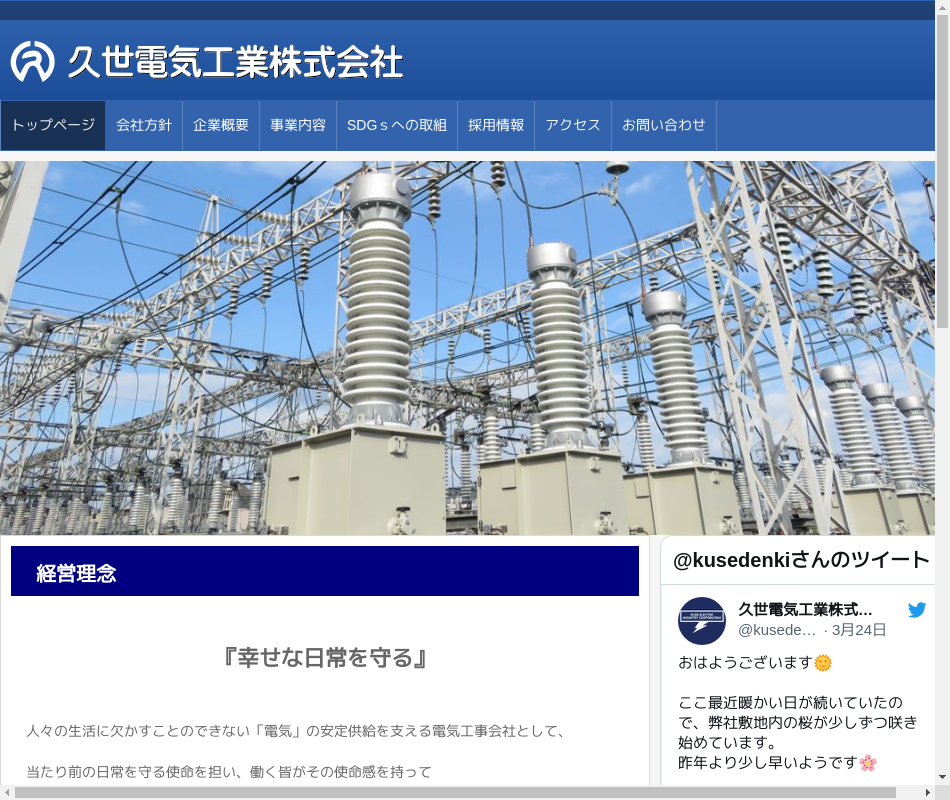The width and height of the screenshot is (950, 800).
Task: Click the horizontal scrollbar right arrow
Action: (928, 793)
